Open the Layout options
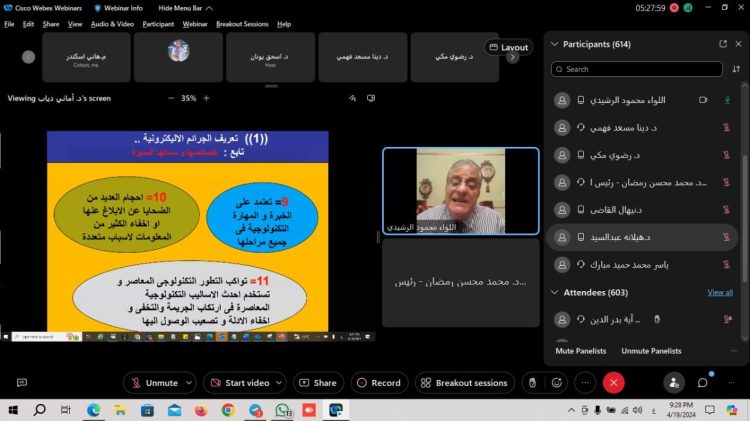This screenshot has height=421, width=750. click(508, 47)
